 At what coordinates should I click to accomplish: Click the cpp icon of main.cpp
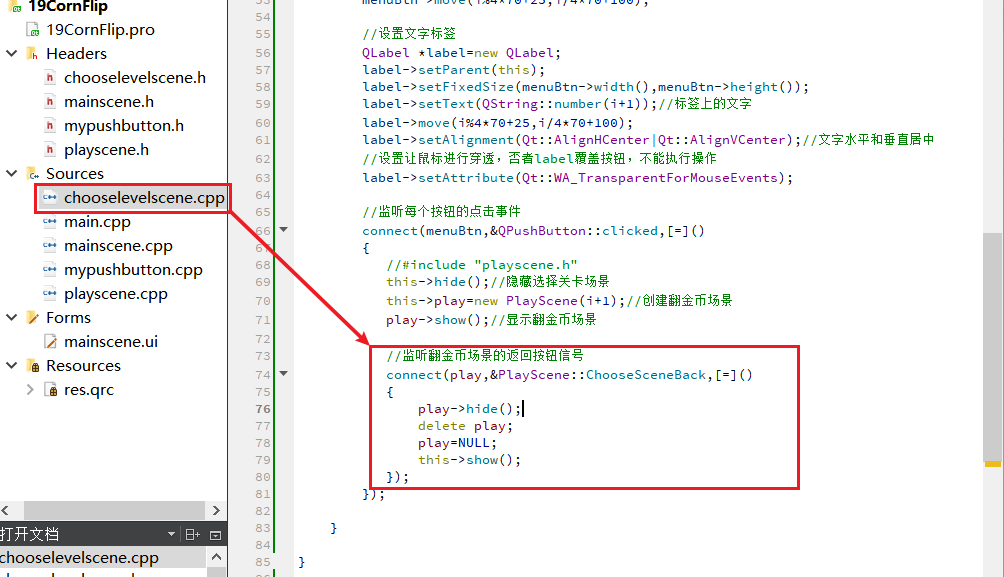tap(50, 222)
